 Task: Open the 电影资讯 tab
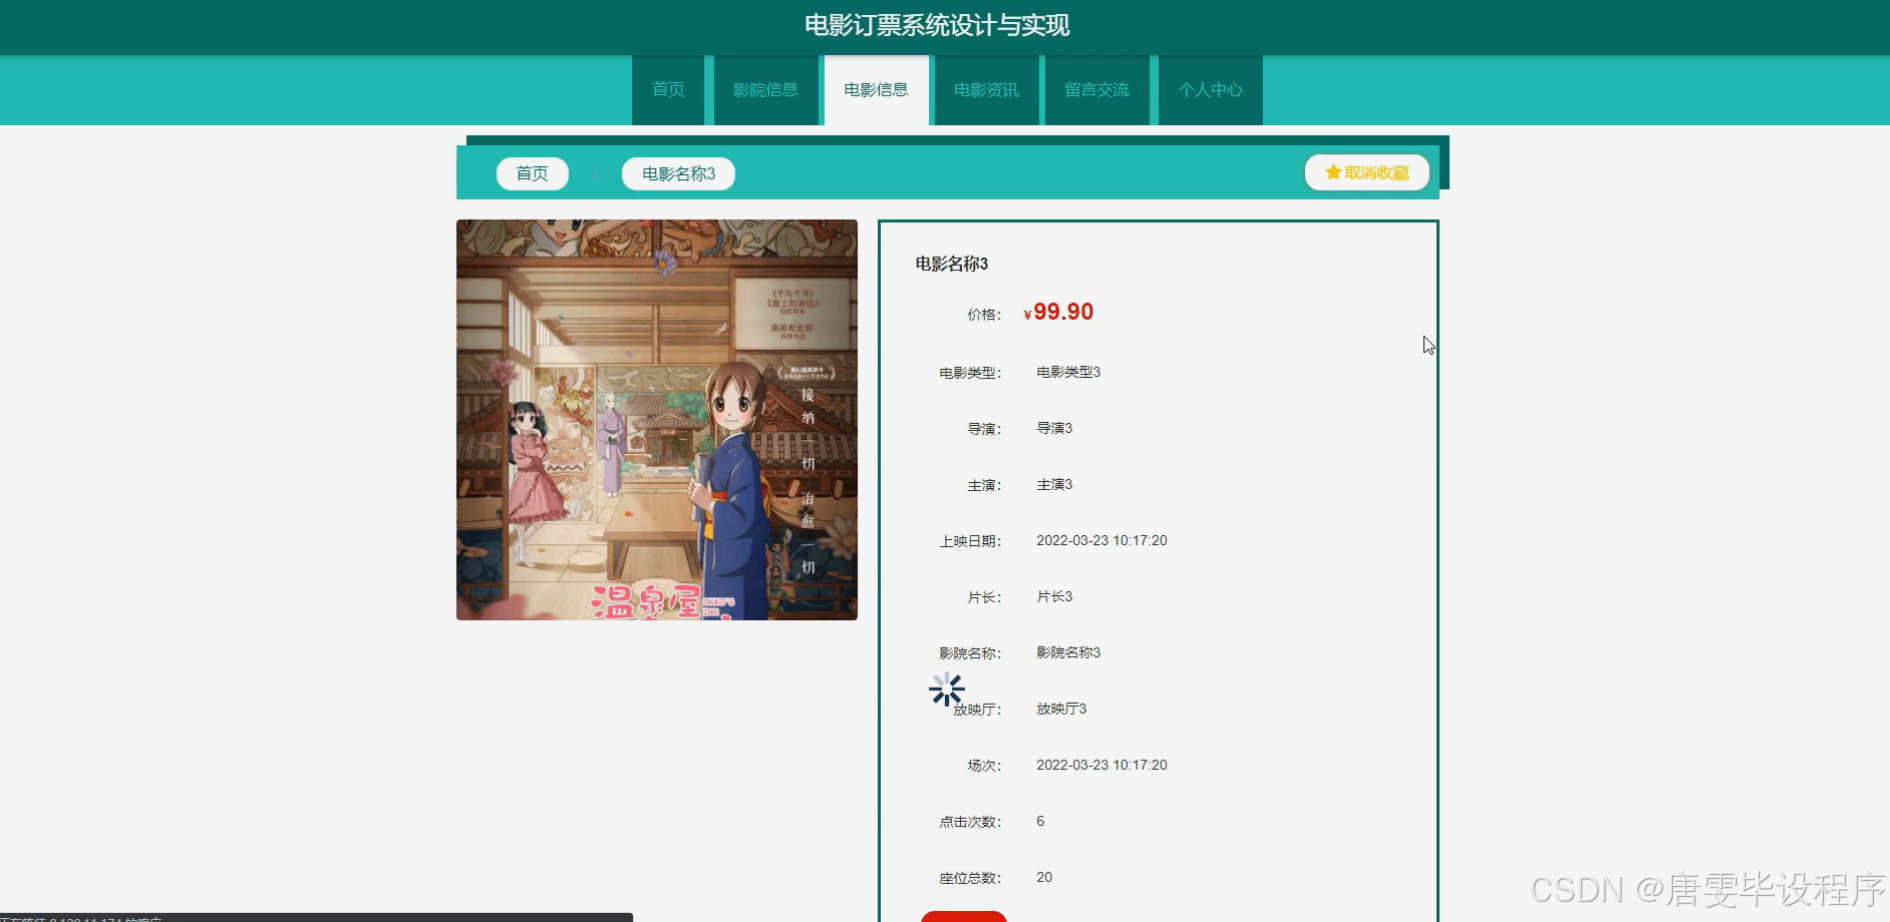coord(986,90)
